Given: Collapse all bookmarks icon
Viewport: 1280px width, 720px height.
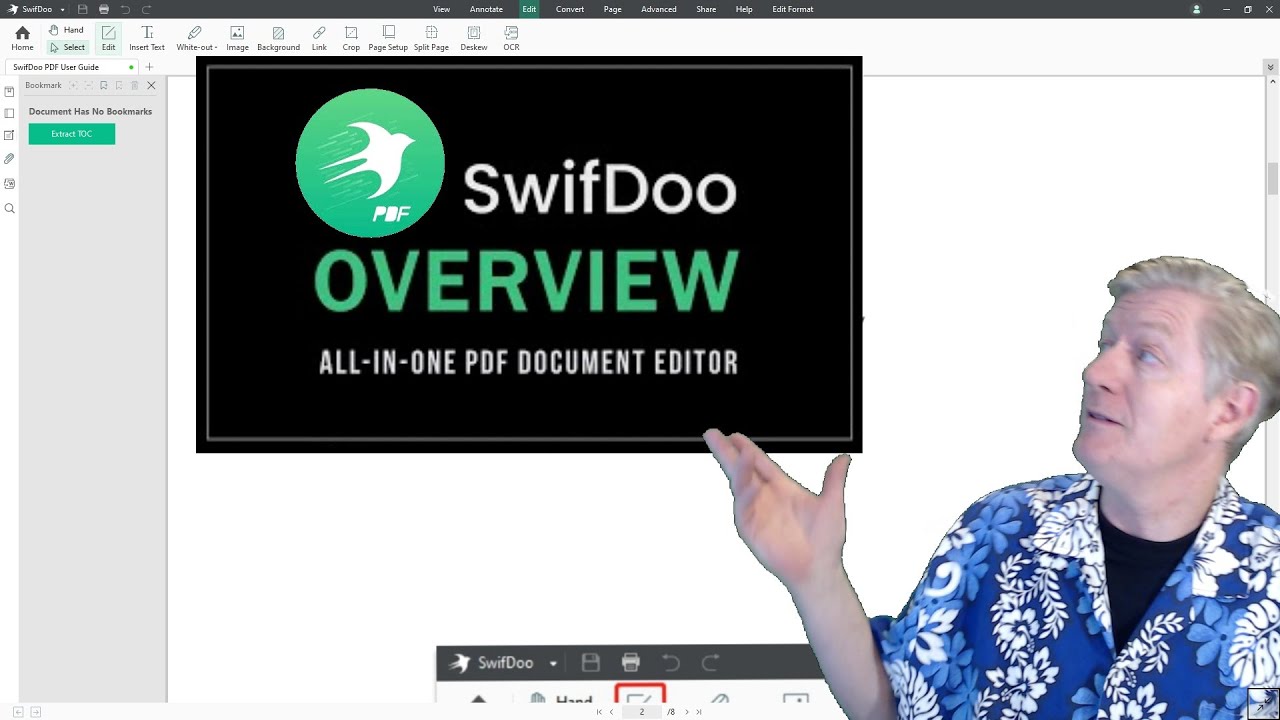Looking at the screenshot, I should [88, 86].
